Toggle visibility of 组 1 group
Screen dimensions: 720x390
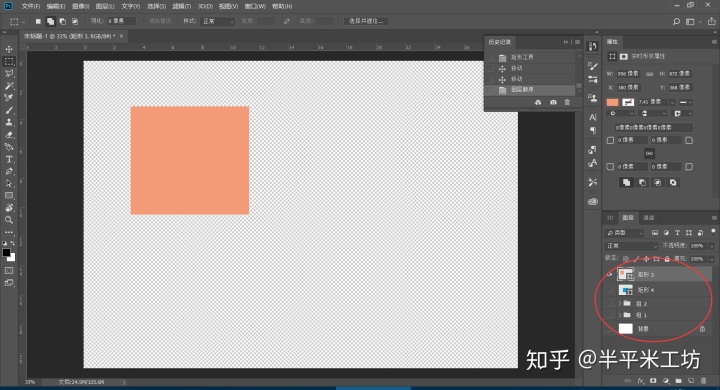point(610,315)
